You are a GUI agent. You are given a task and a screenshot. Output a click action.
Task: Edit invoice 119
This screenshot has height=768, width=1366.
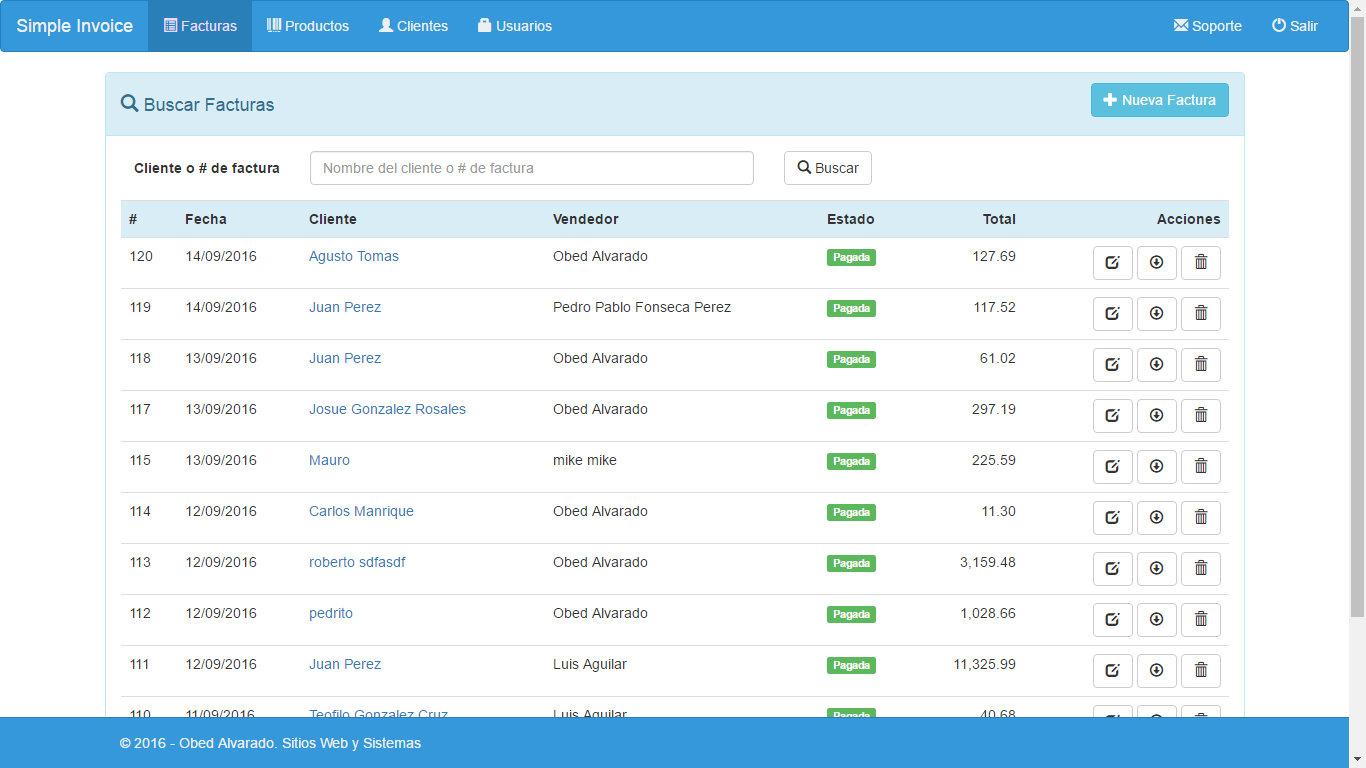tap(1112, 314)
